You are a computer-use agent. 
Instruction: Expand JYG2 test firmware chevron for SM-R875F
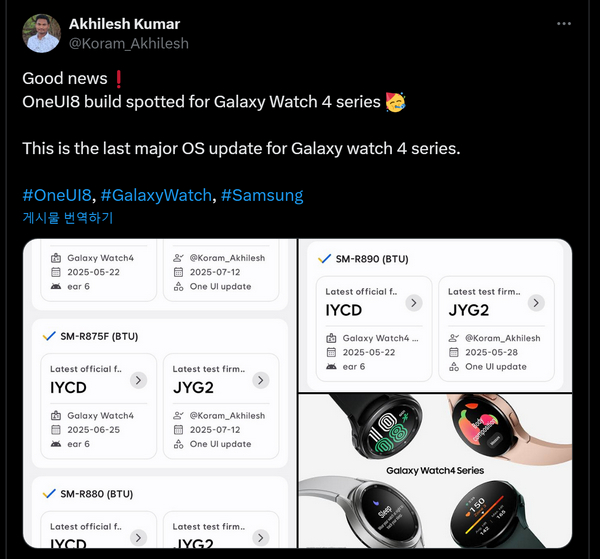261,380
